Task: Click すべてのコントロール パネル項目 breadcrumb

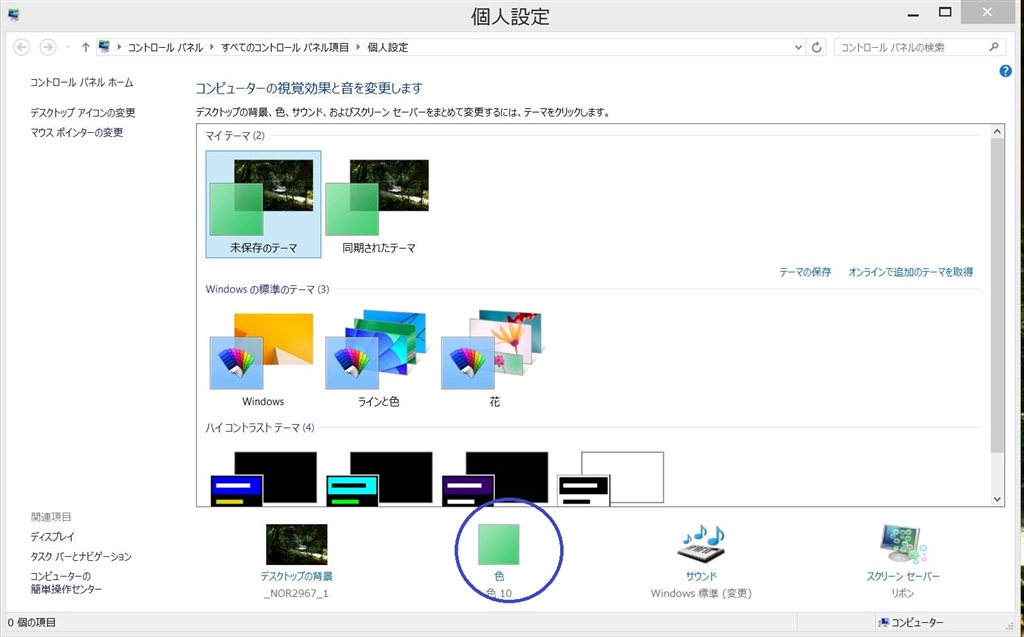Action: 285,48
